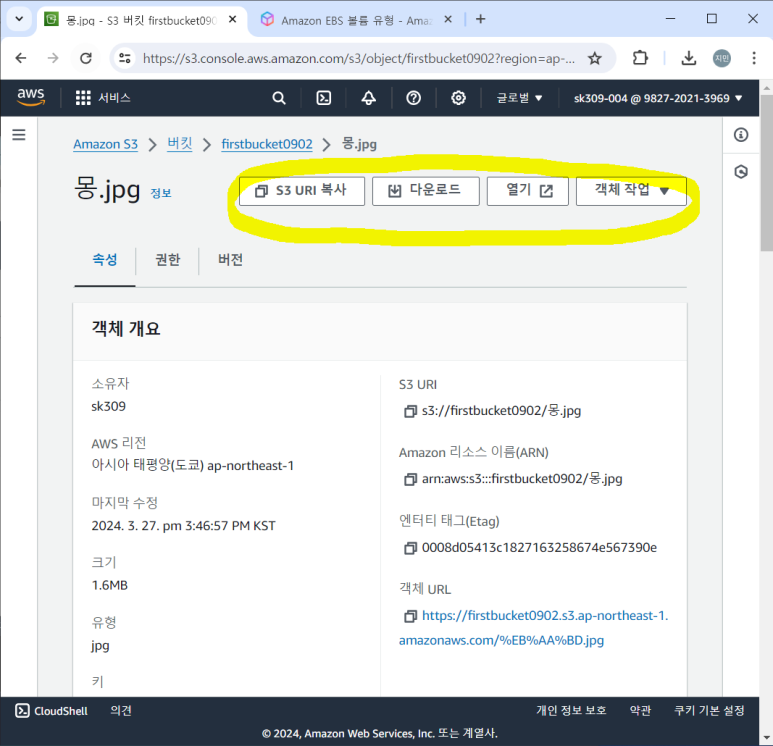Switch to the 버전 tab

point(230,260)
